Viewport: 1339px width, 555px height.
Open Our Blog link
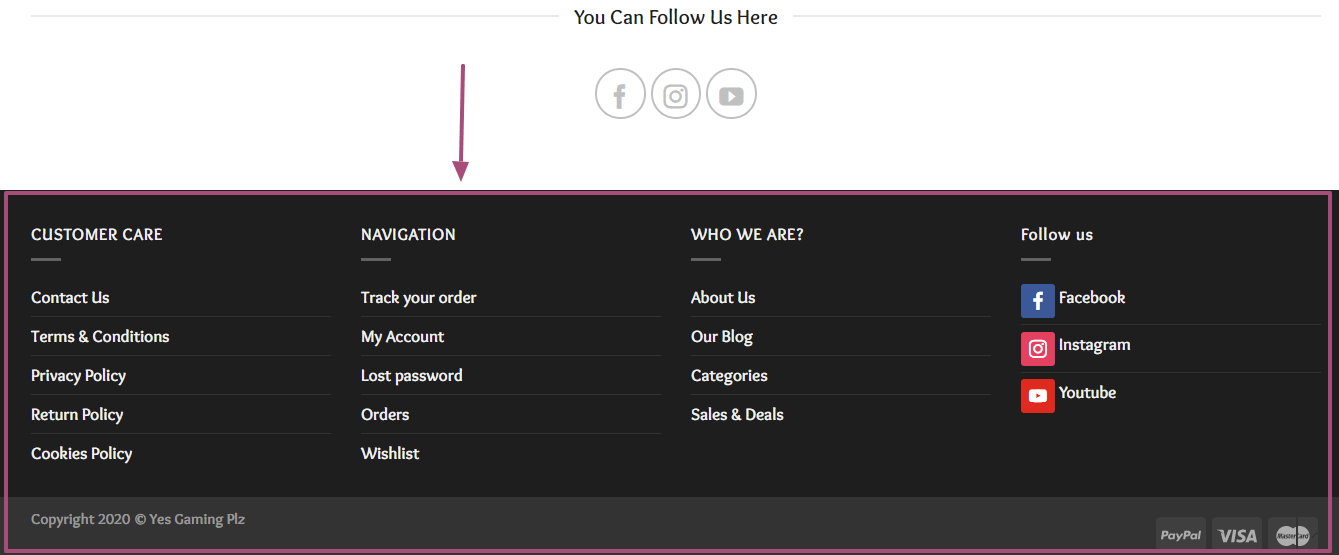pyautogui.click(x=722, y=337)
